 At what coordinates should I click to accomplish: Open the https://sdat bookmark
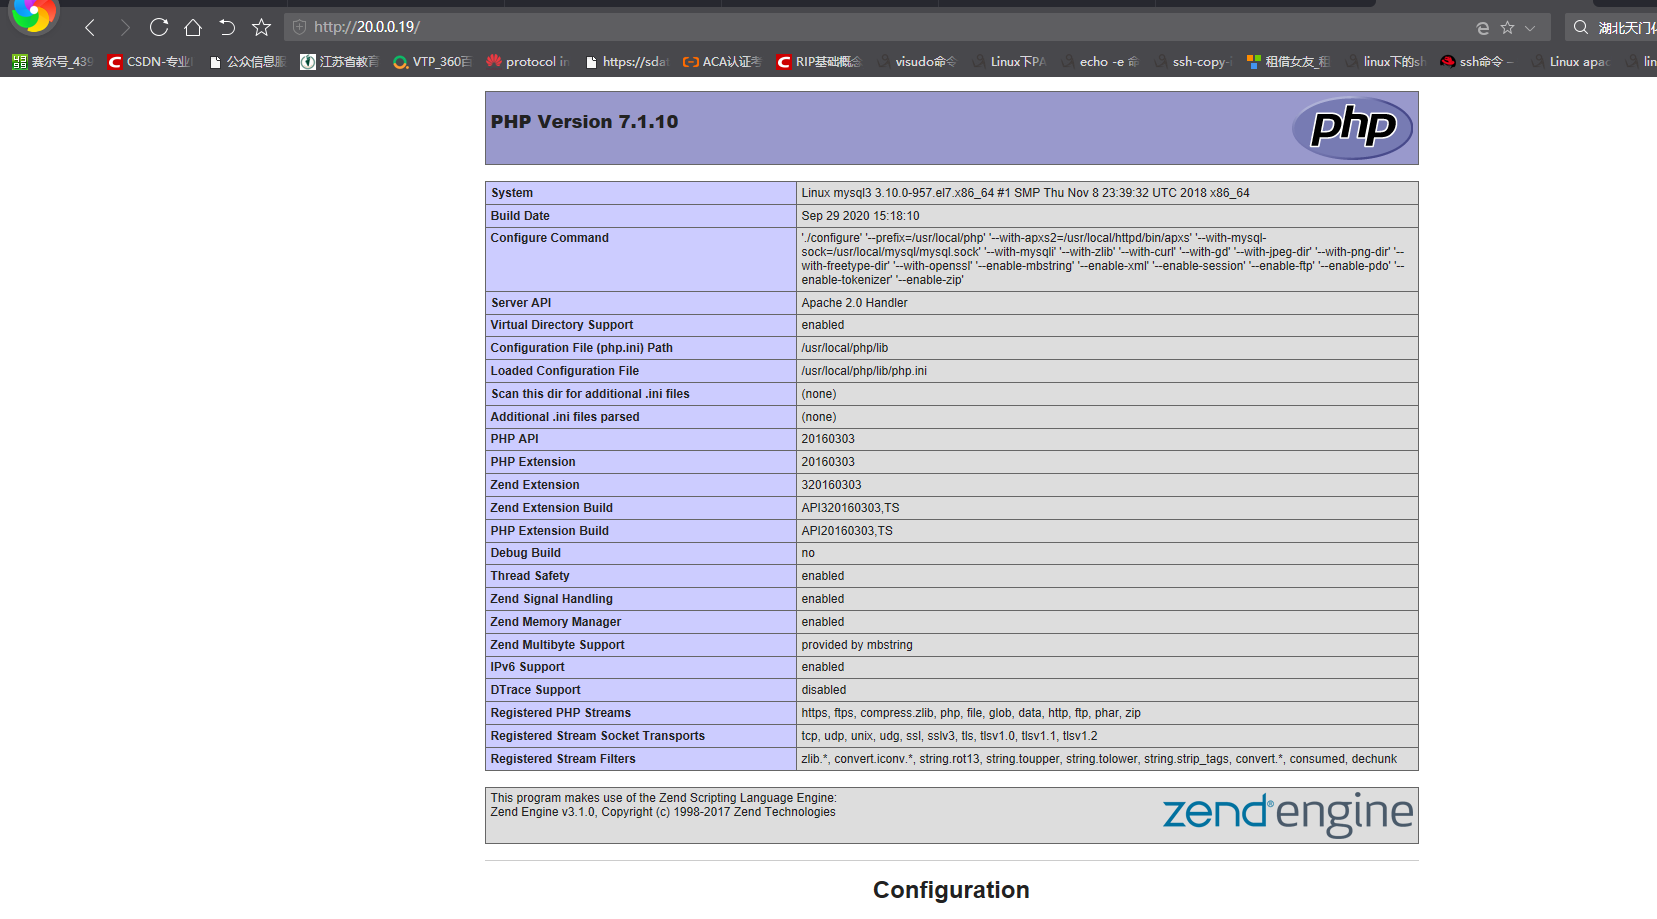626,62
